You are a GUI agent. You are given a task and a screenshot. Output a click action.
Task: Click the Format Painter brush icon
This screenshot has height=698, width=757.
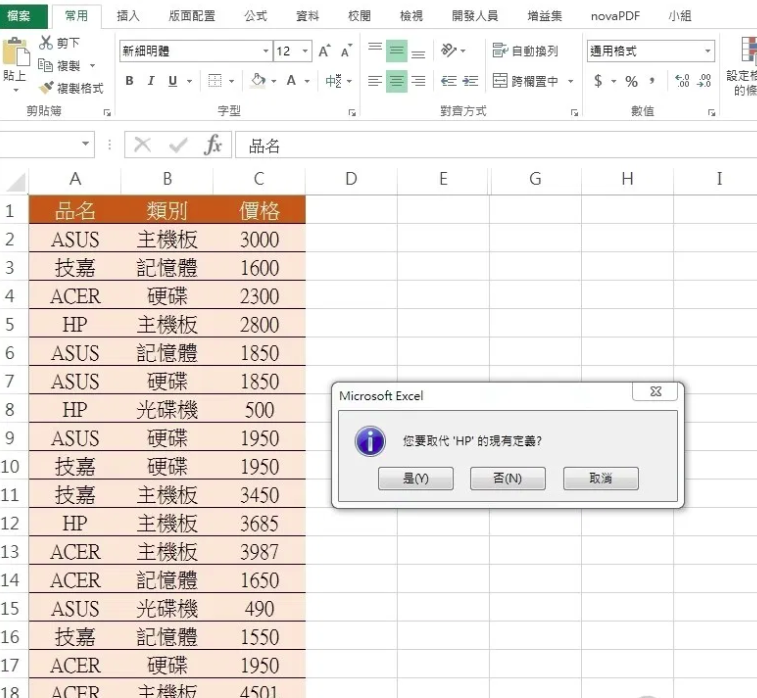46,87
